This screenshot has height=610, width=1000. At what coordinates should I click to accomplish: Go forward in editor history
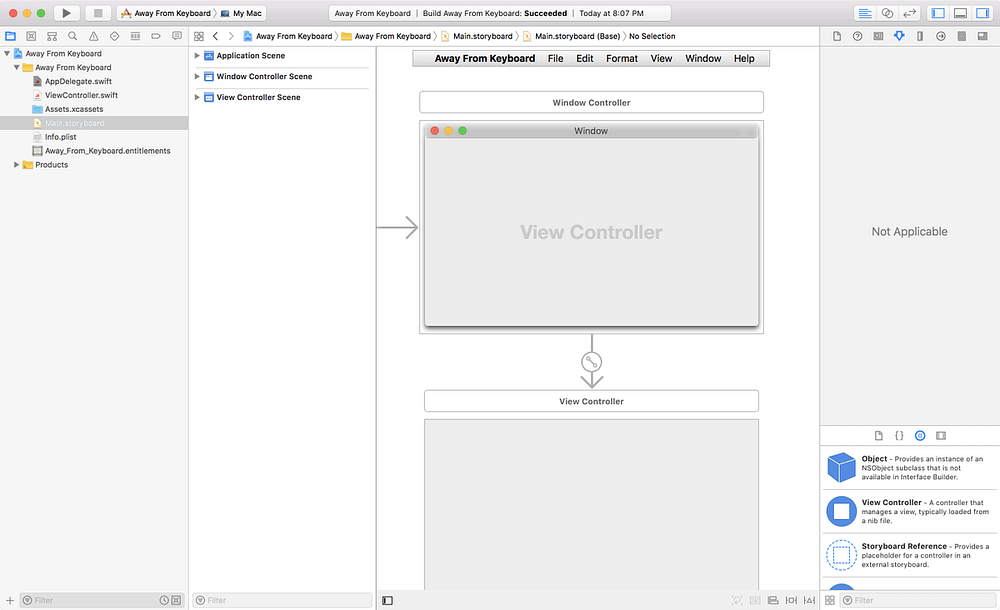coord(231,36)
